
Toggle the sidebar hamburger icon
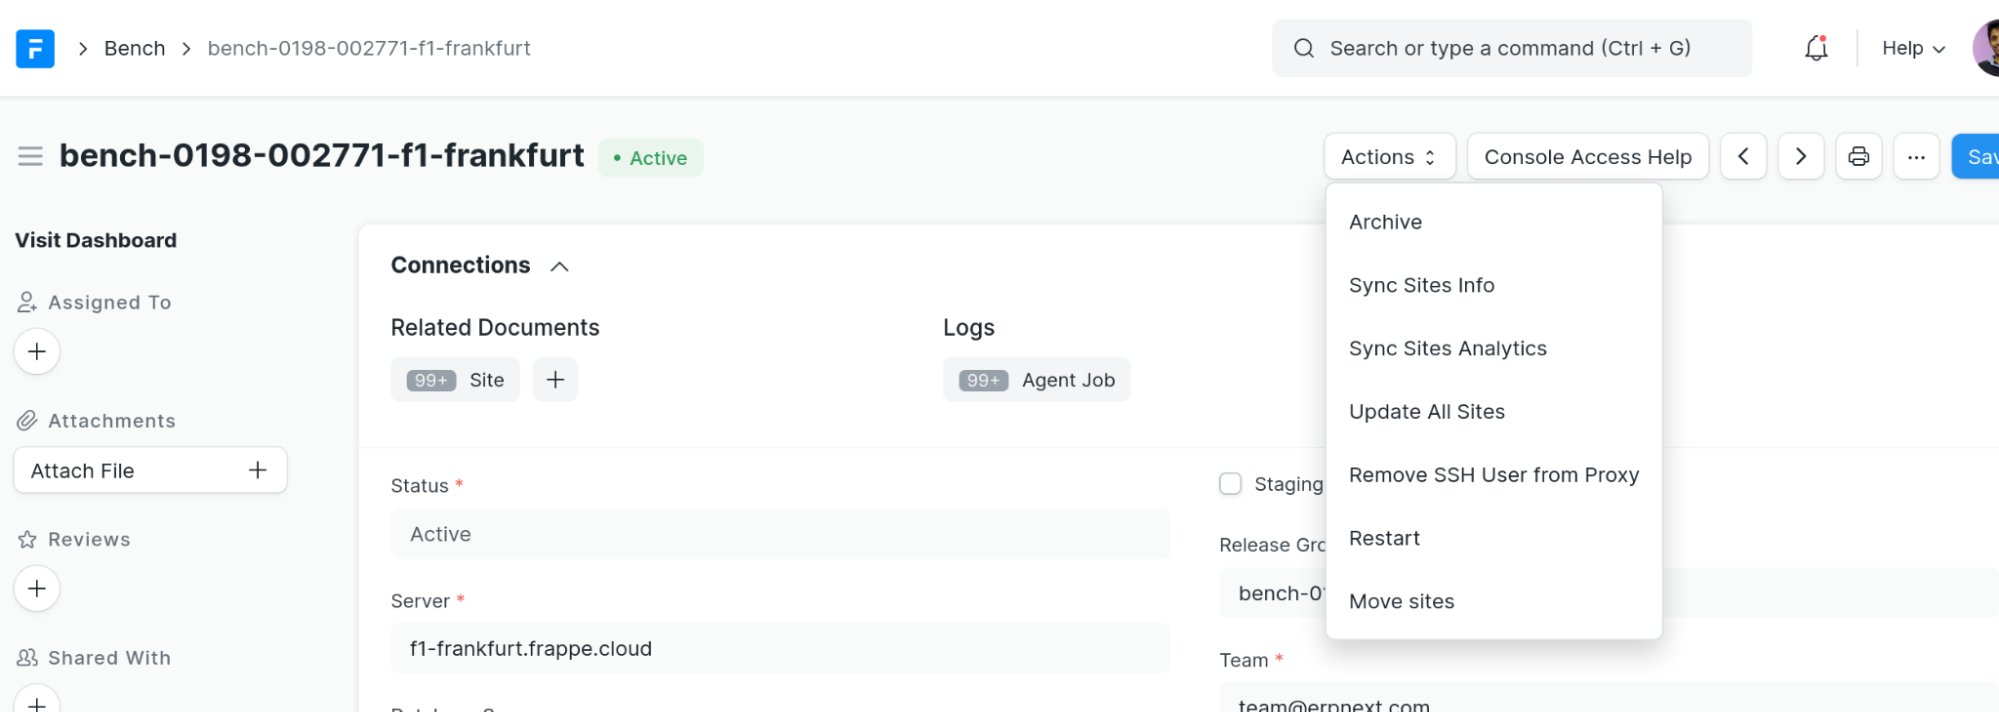[30, 156]
